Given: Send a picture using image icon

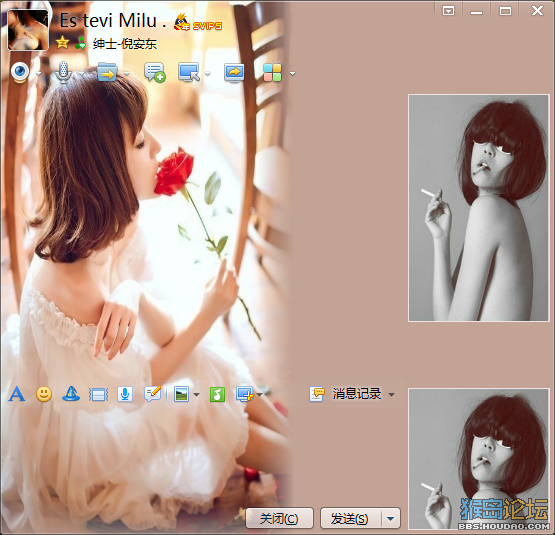Looking at the screenshot, I should coord(182,394).
